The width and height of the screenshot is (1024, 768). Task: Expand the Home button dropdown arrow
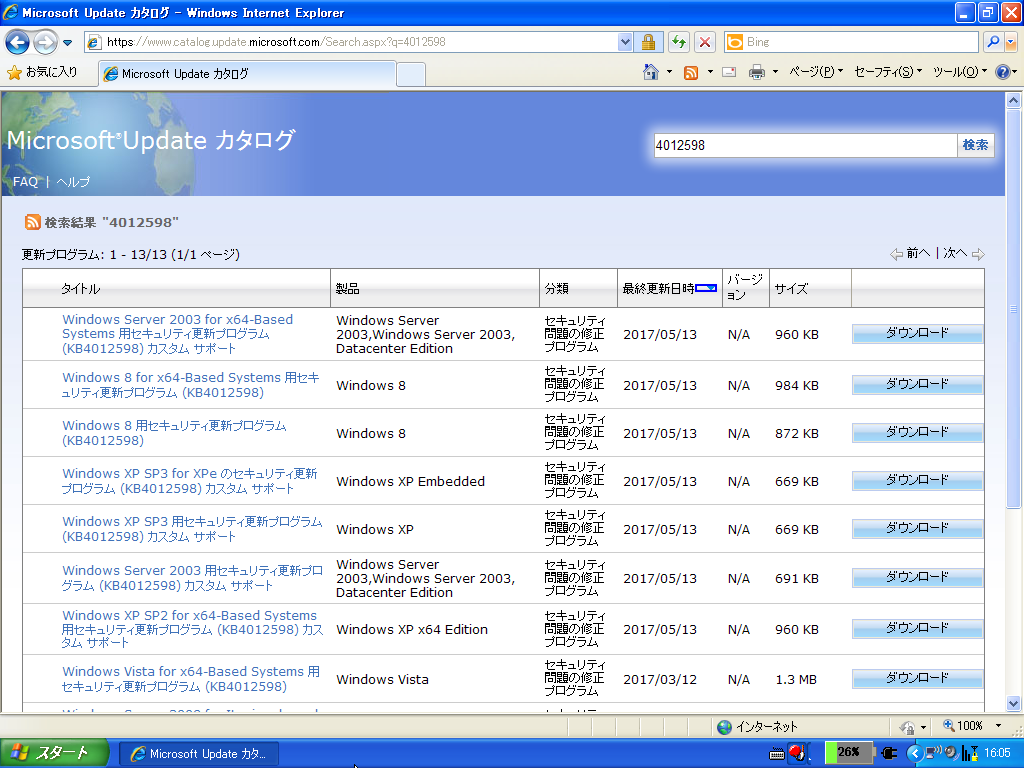point(669,72)
